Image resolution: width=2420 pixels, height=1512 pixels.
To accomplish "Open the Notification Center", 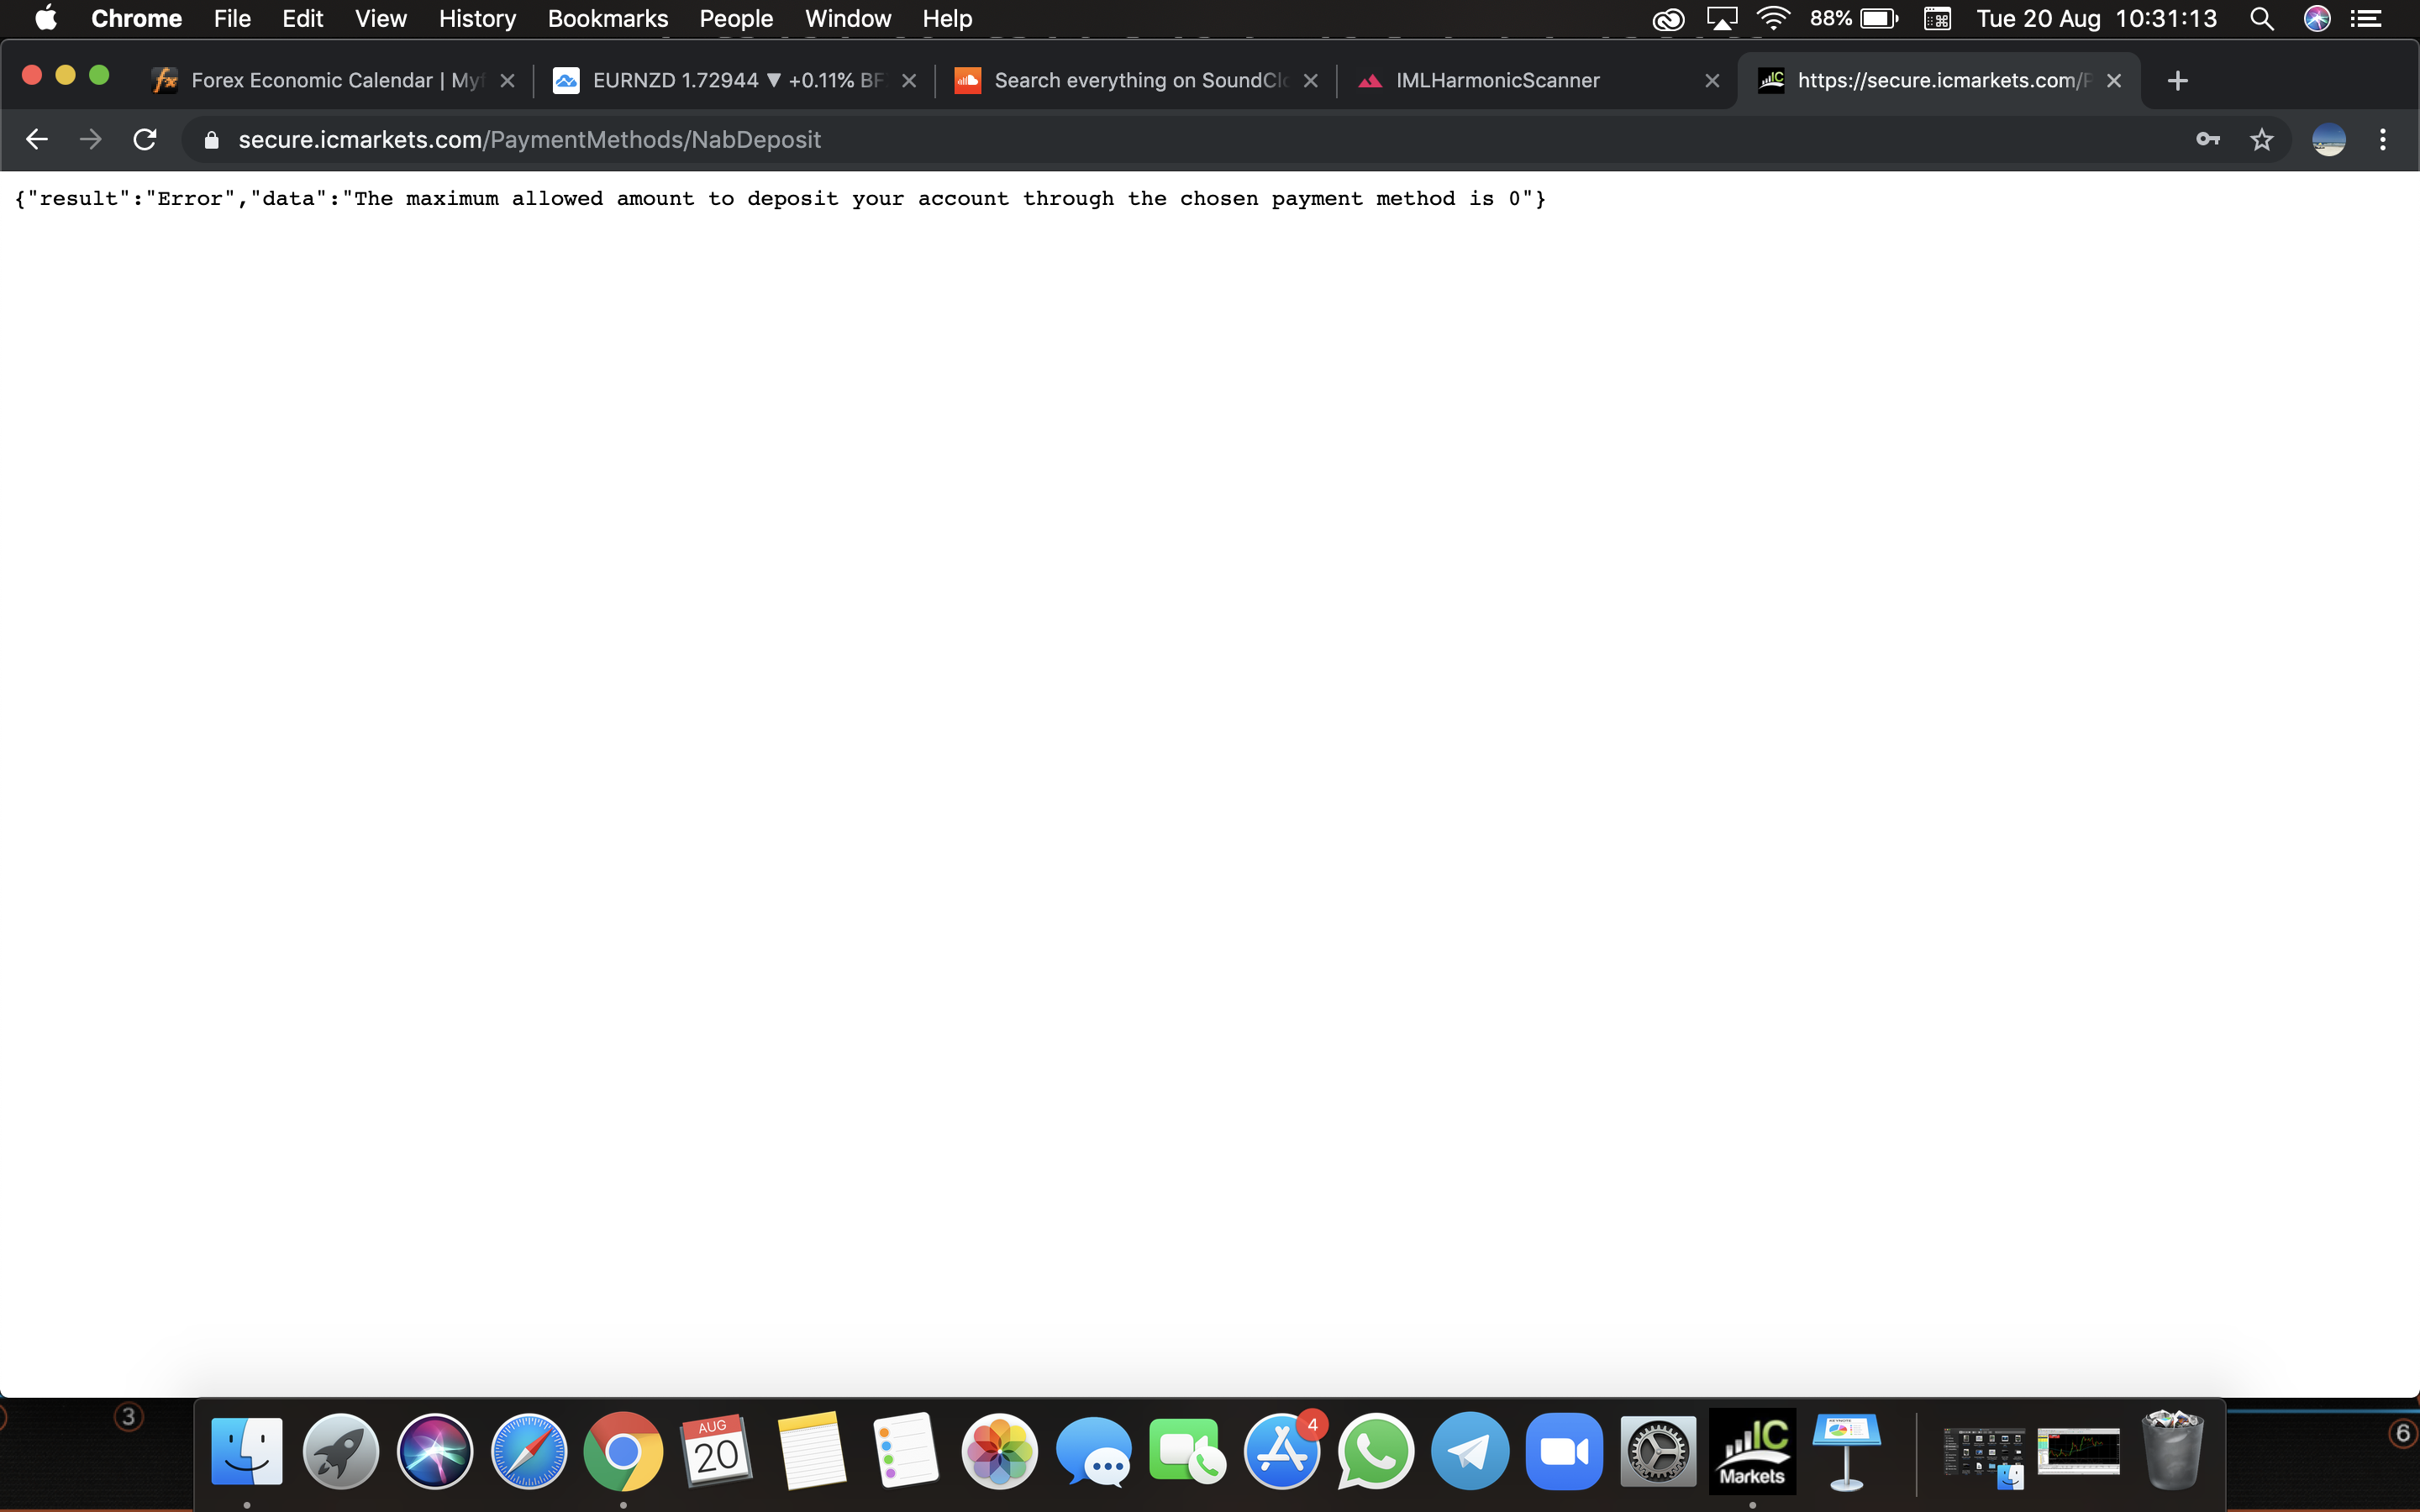I will 2366,19.
